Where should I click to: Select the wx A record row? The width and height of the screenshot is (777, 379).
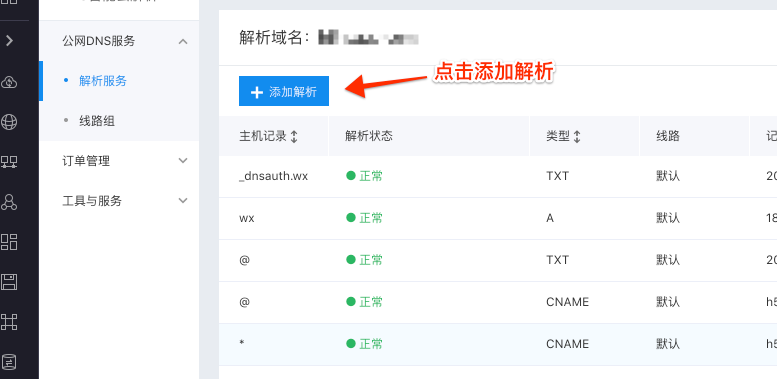[498, 218]
